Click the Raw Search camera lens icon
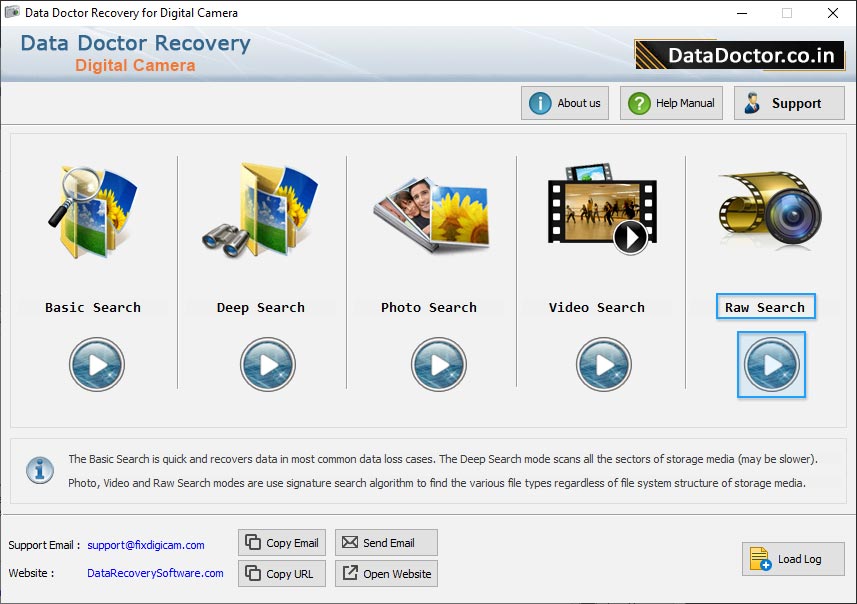This screenshot has height=604, width=857. click(769, 211)
